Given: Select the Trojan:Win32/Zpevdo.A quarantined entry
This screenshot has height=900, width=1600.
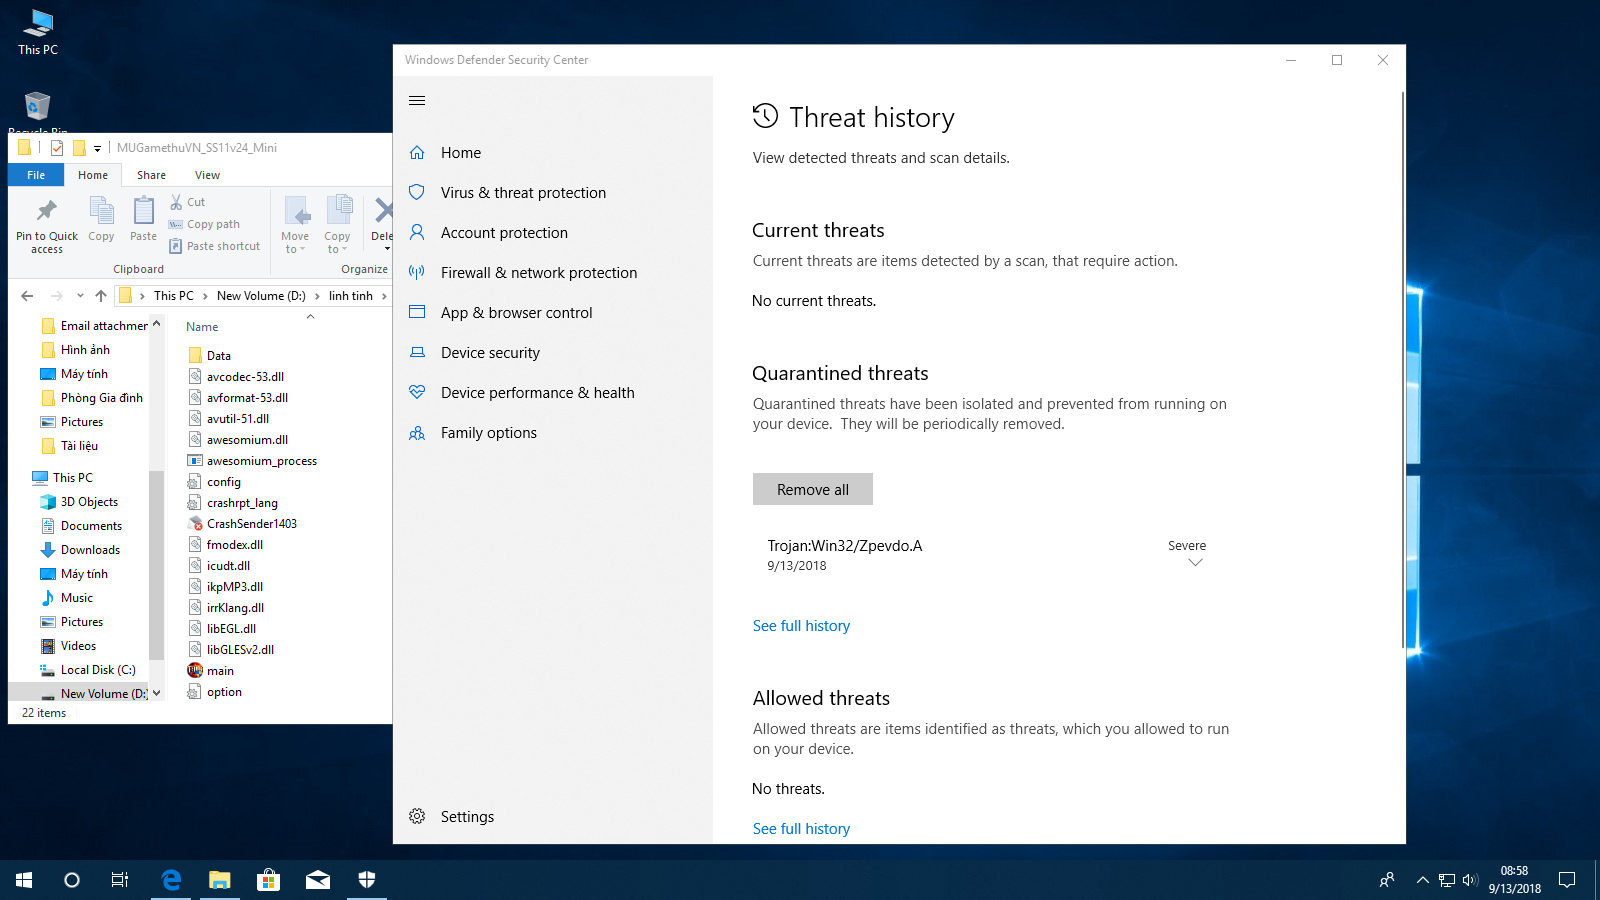Looking at the screenshot, I should [x=987, y=555].
